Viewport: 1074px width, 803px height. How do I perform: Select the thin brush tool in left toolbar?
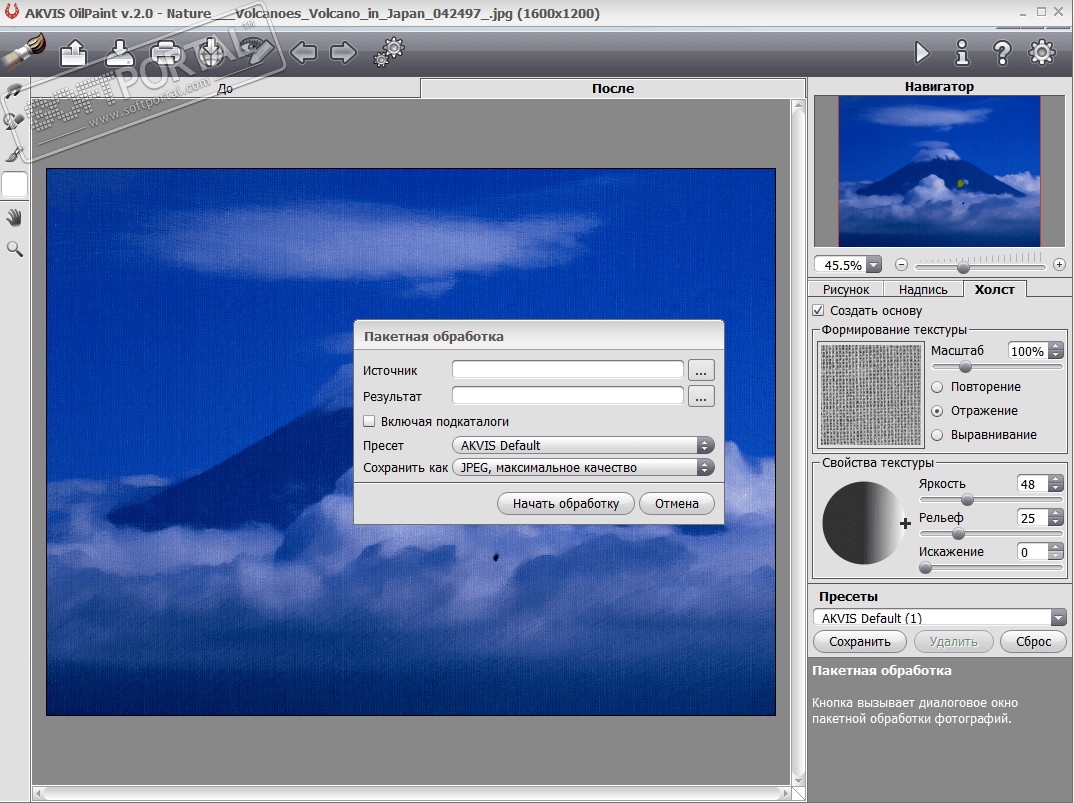click(14, 153)
